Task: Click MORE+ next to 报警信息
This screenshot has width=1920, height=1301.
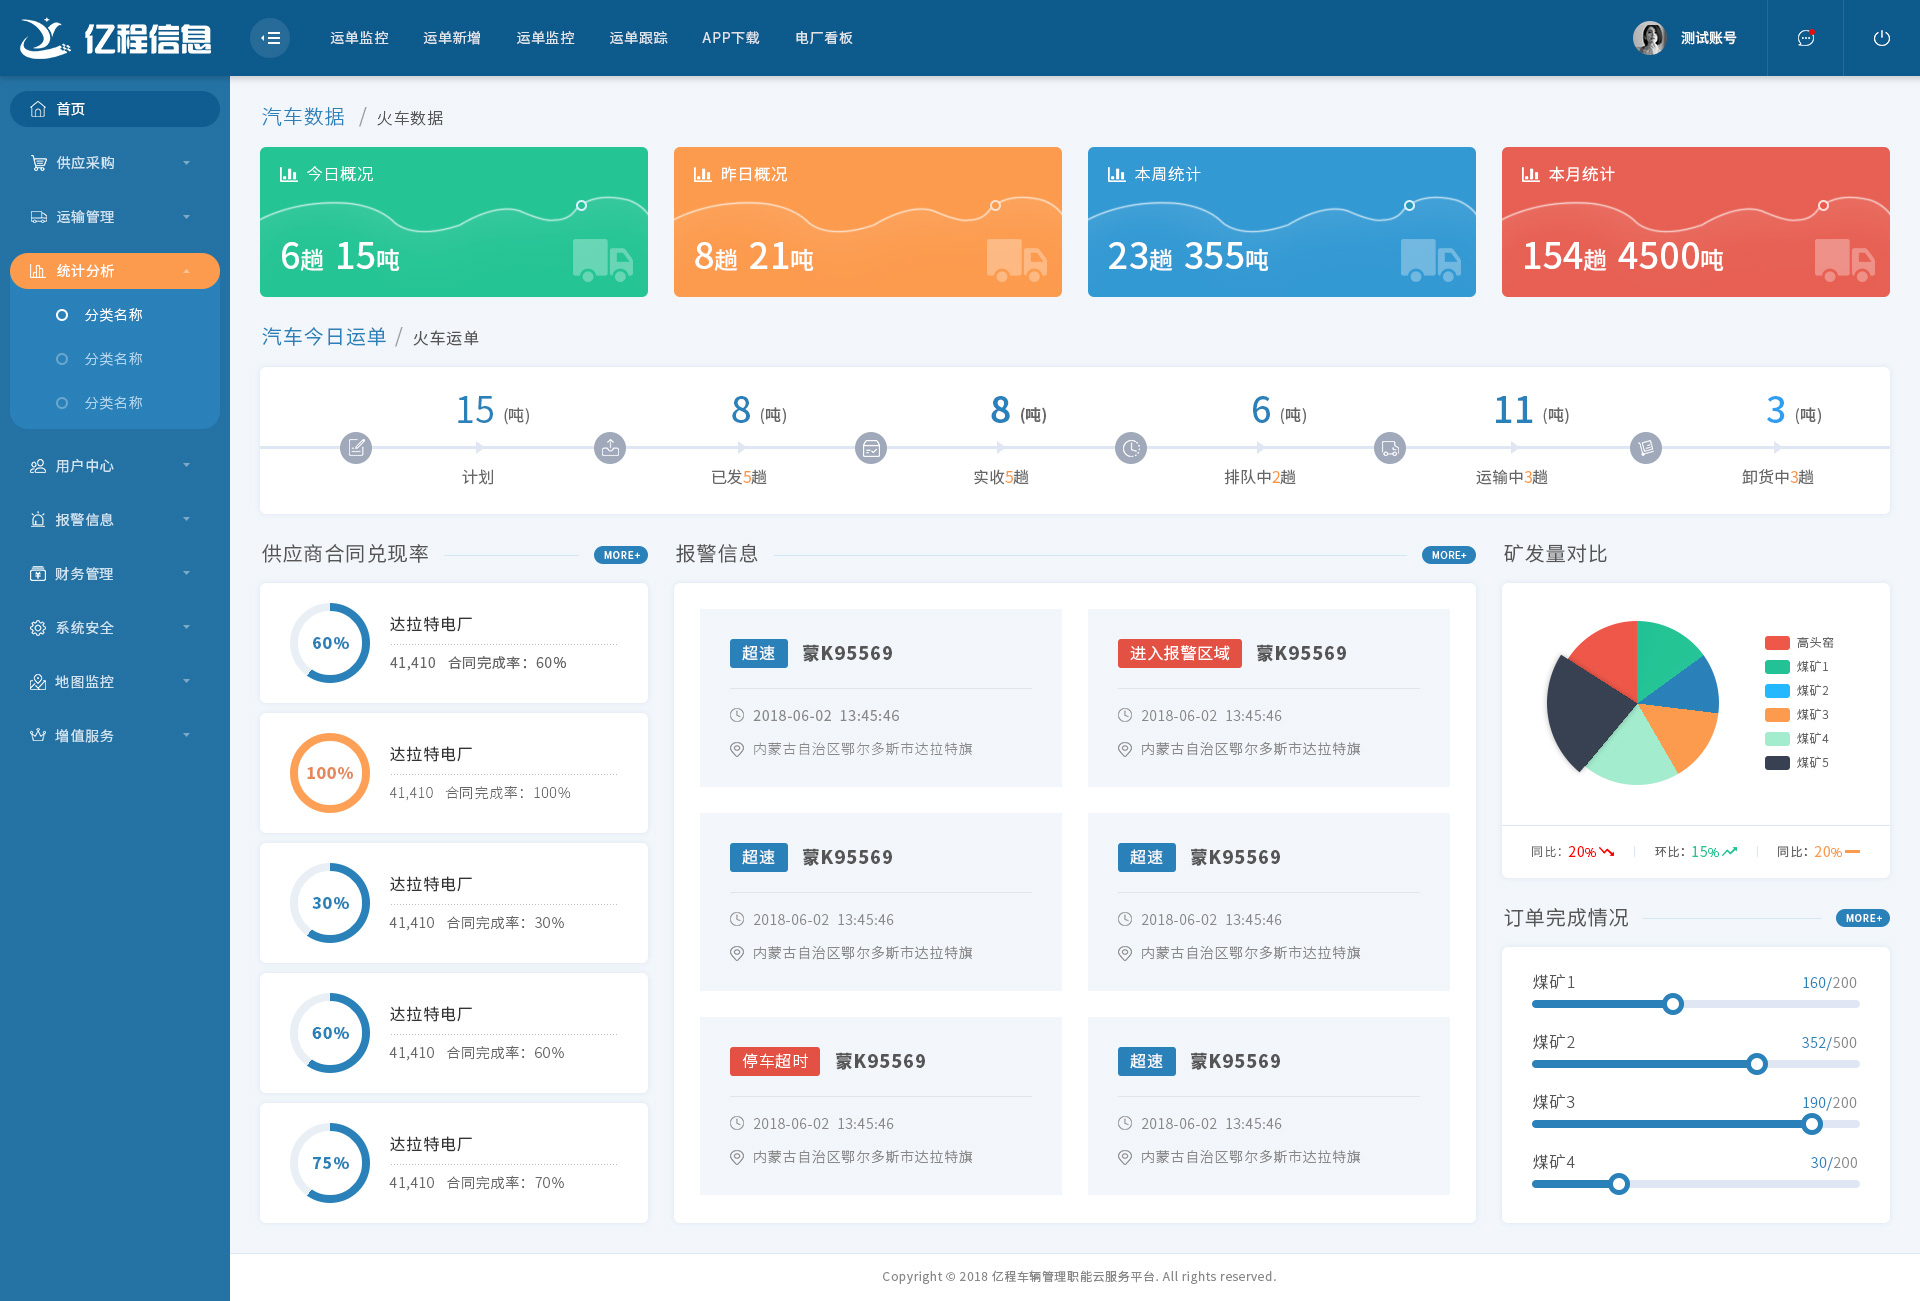Action: pyautogui.click(x=1448, y=555)
